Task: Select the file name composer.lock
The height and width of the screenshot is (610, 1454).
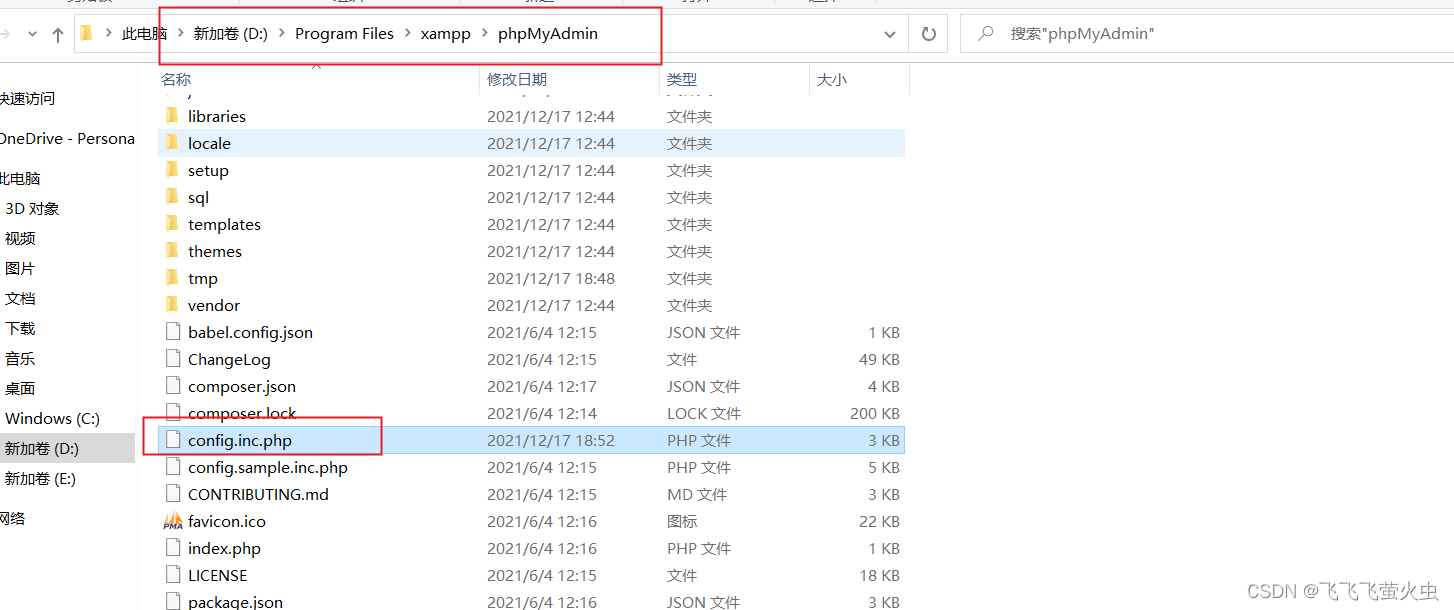Action: point(242,413)
